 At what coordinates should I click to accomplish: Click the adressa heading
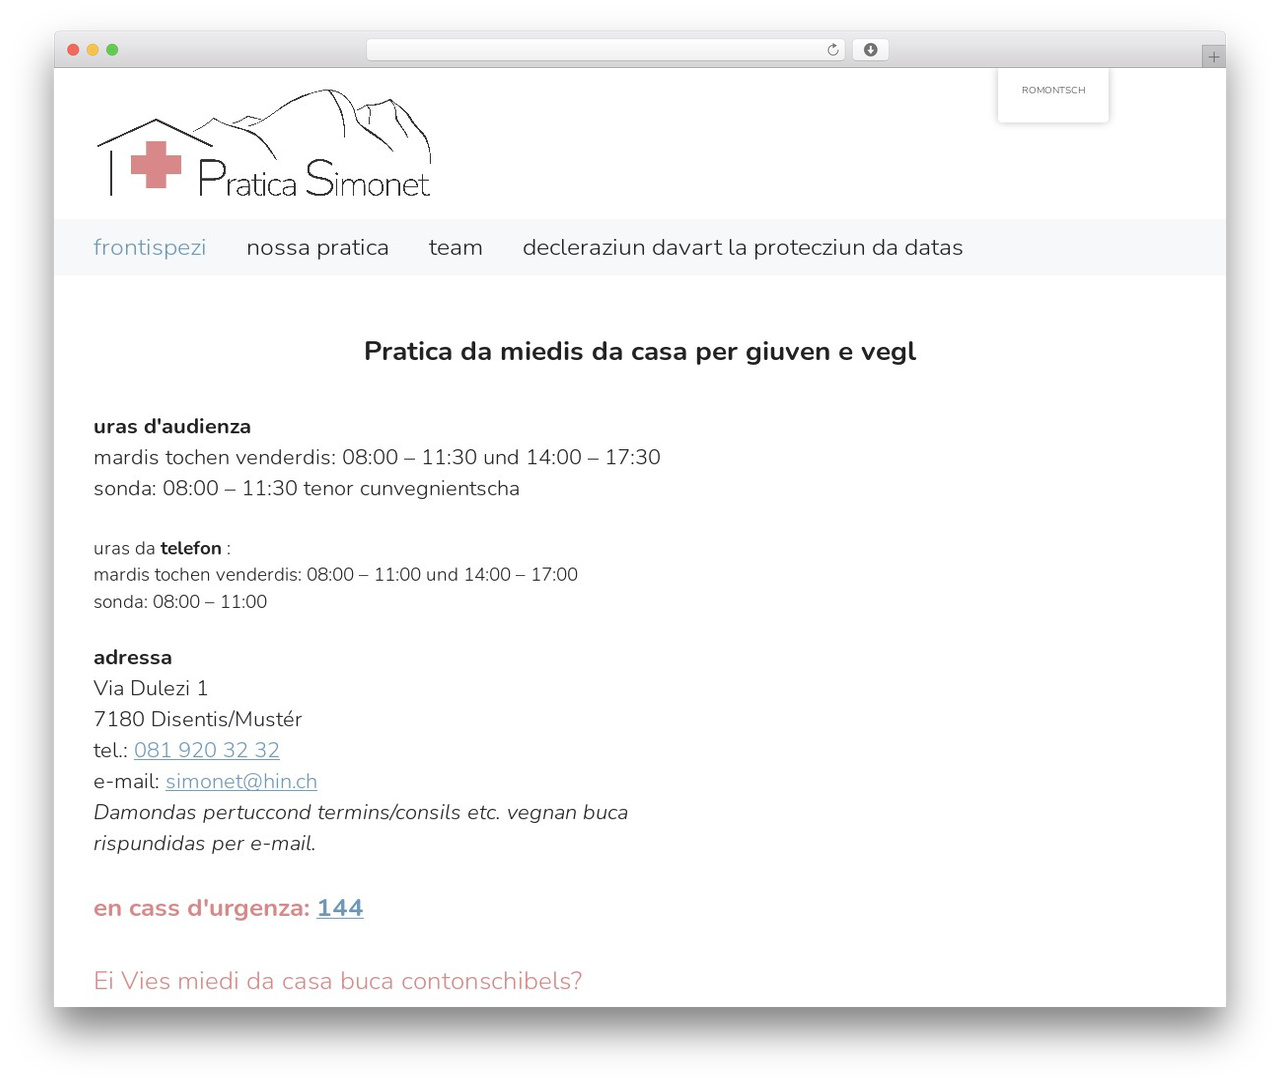[133, 657]
